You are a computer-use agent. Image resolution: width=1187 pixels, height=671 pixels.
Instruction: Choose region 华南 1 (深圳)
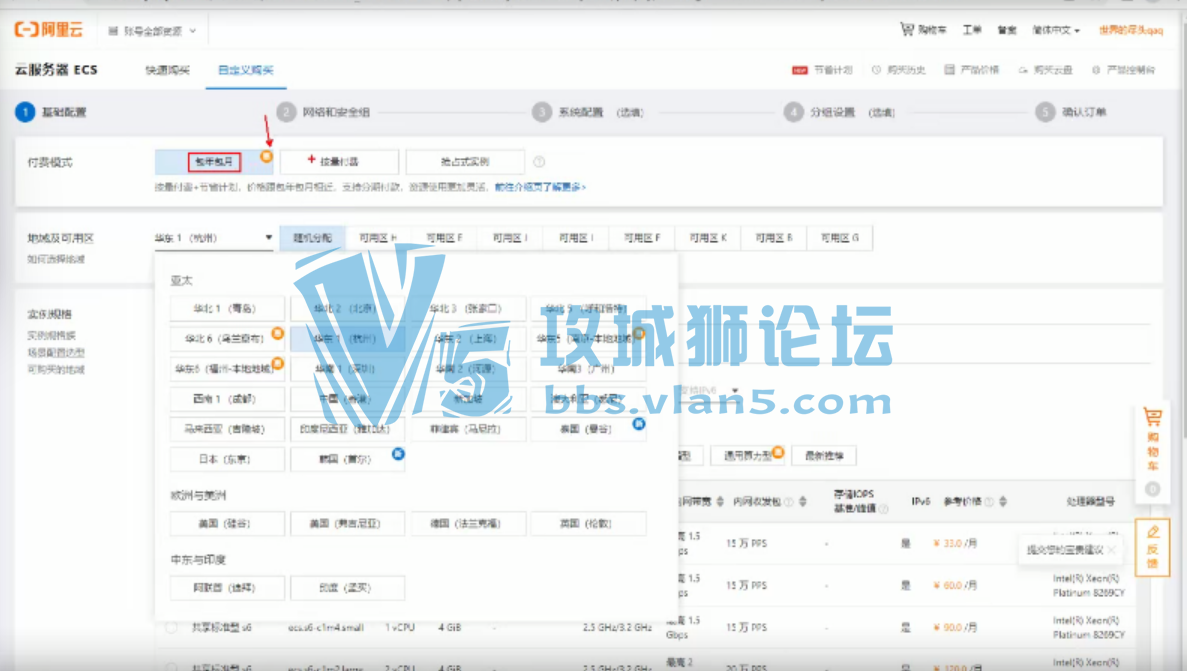pyautogui.click(x=347, y=369)
